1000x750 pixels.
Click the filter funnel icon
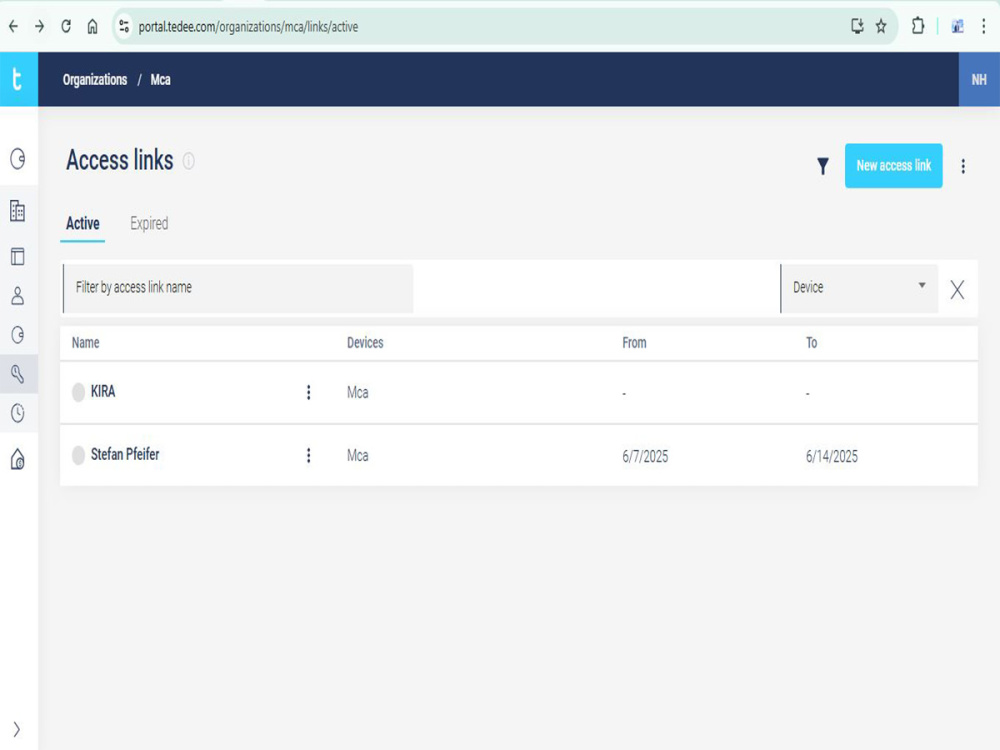click(823, 166)
